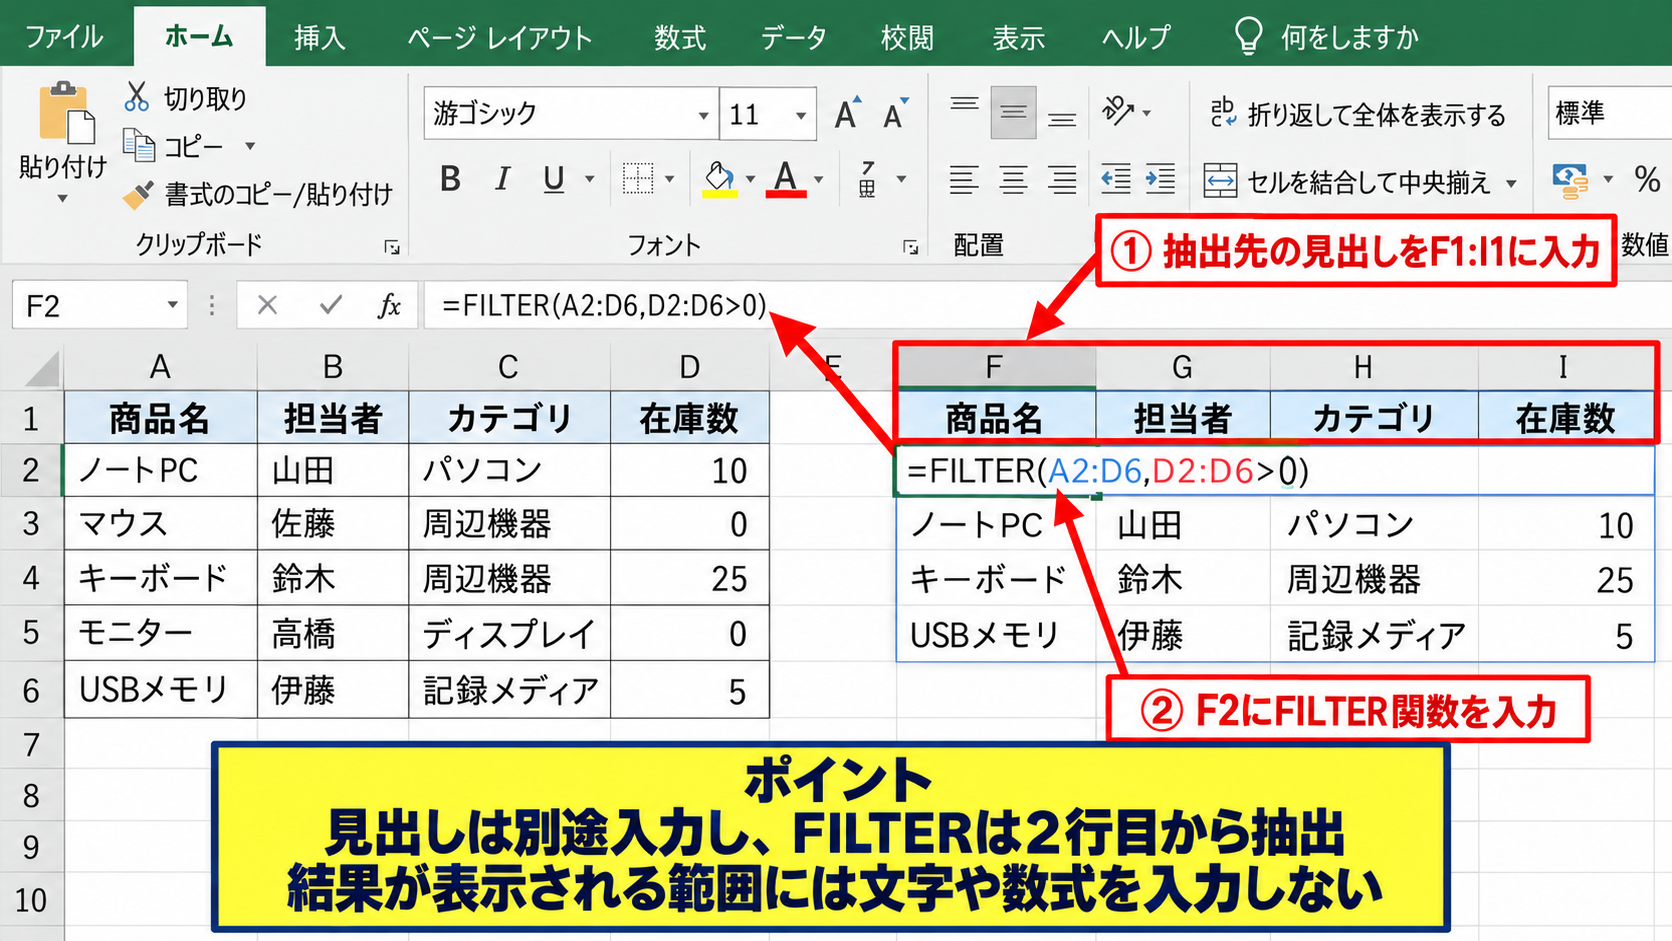This screenshot has height=941, width=1672.
Task: Select cell containing ディスプレイ
Action: tap(509, 633)
